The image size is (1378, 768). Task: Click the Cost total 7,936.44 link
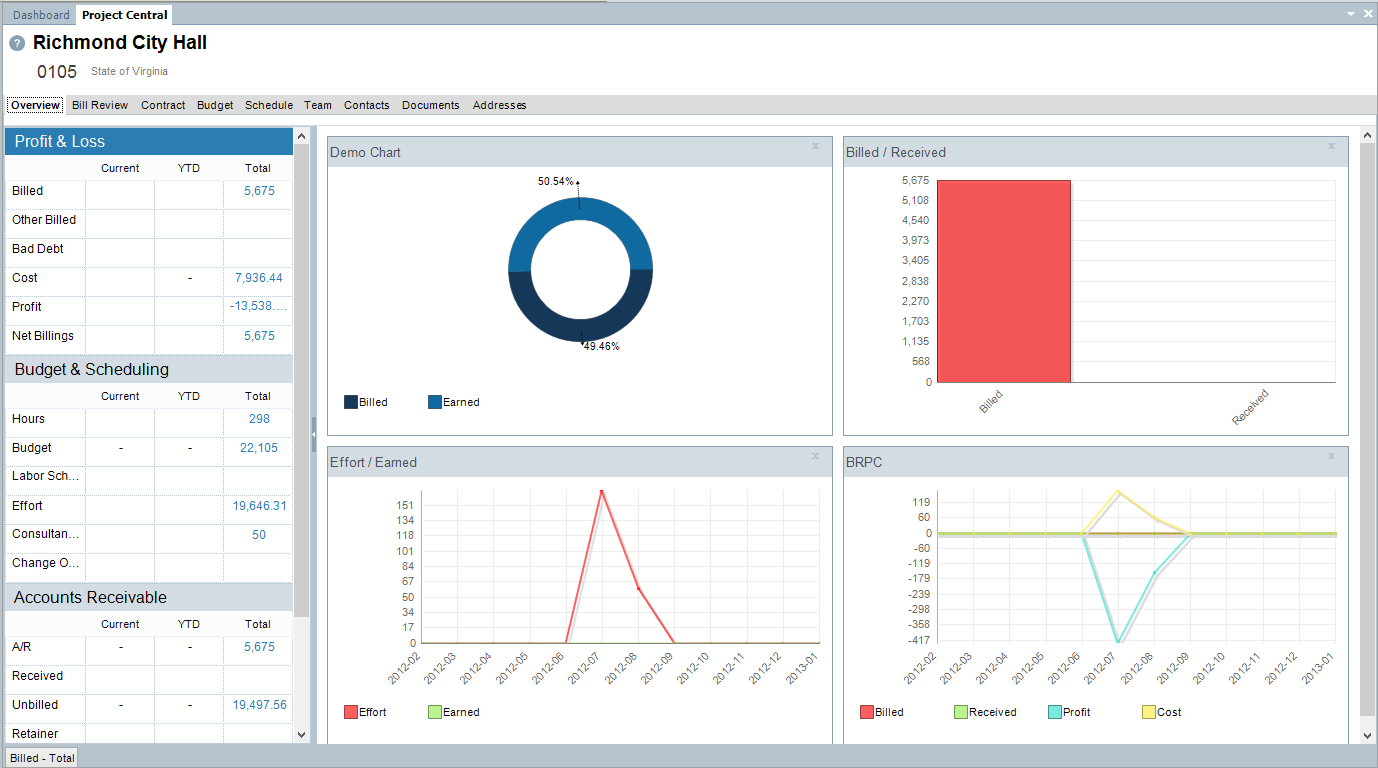(259, 278)
